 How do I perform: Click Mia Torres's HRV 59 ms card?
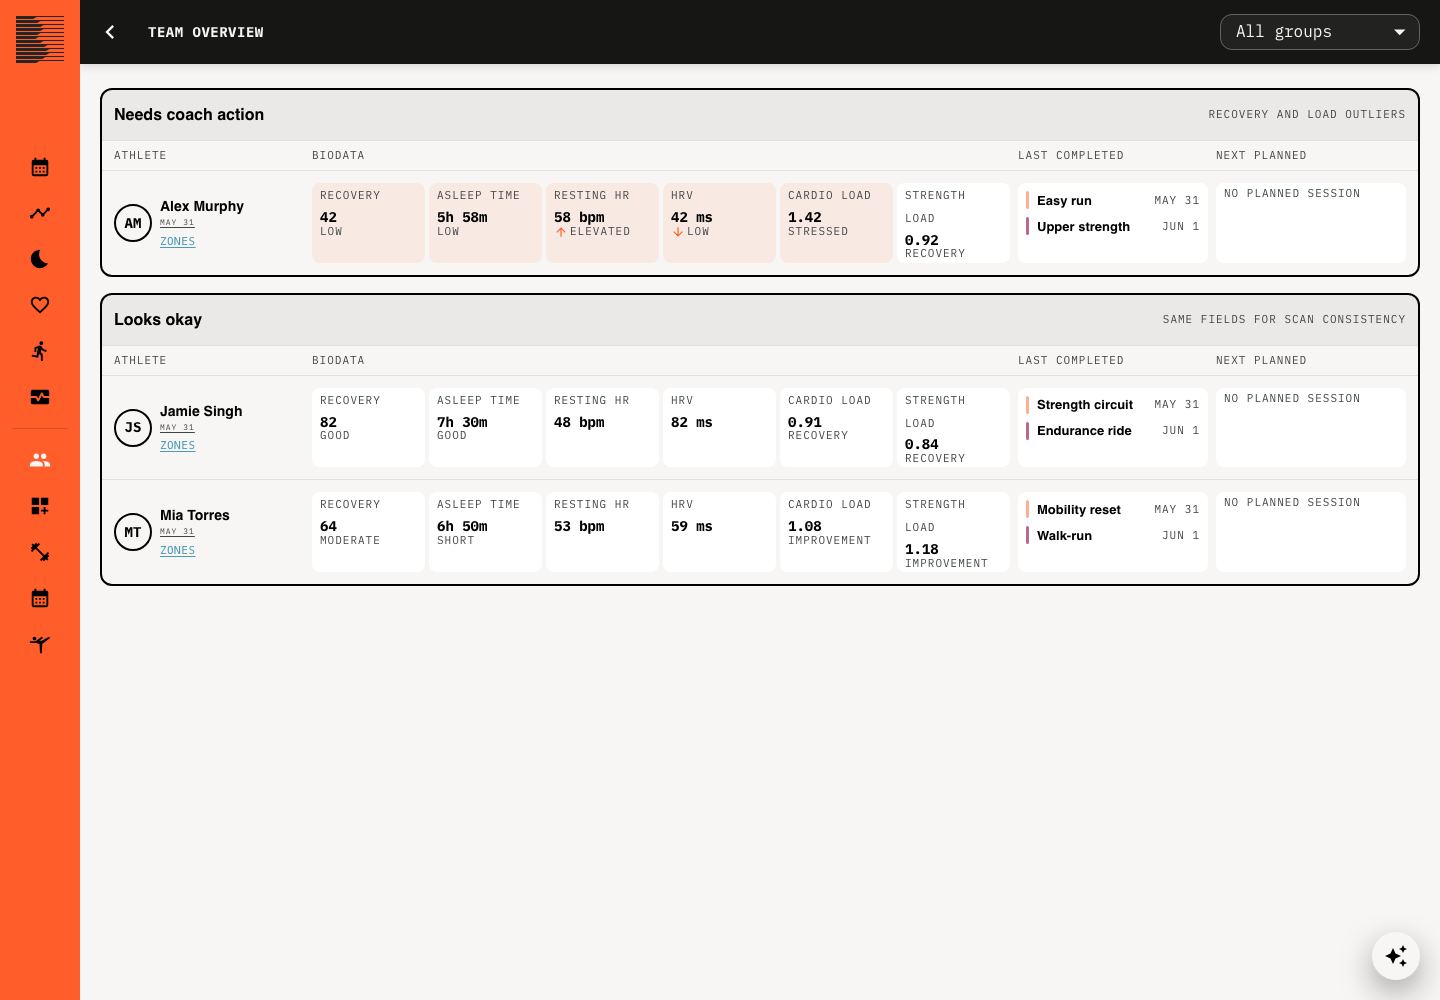tap(719, 532)
